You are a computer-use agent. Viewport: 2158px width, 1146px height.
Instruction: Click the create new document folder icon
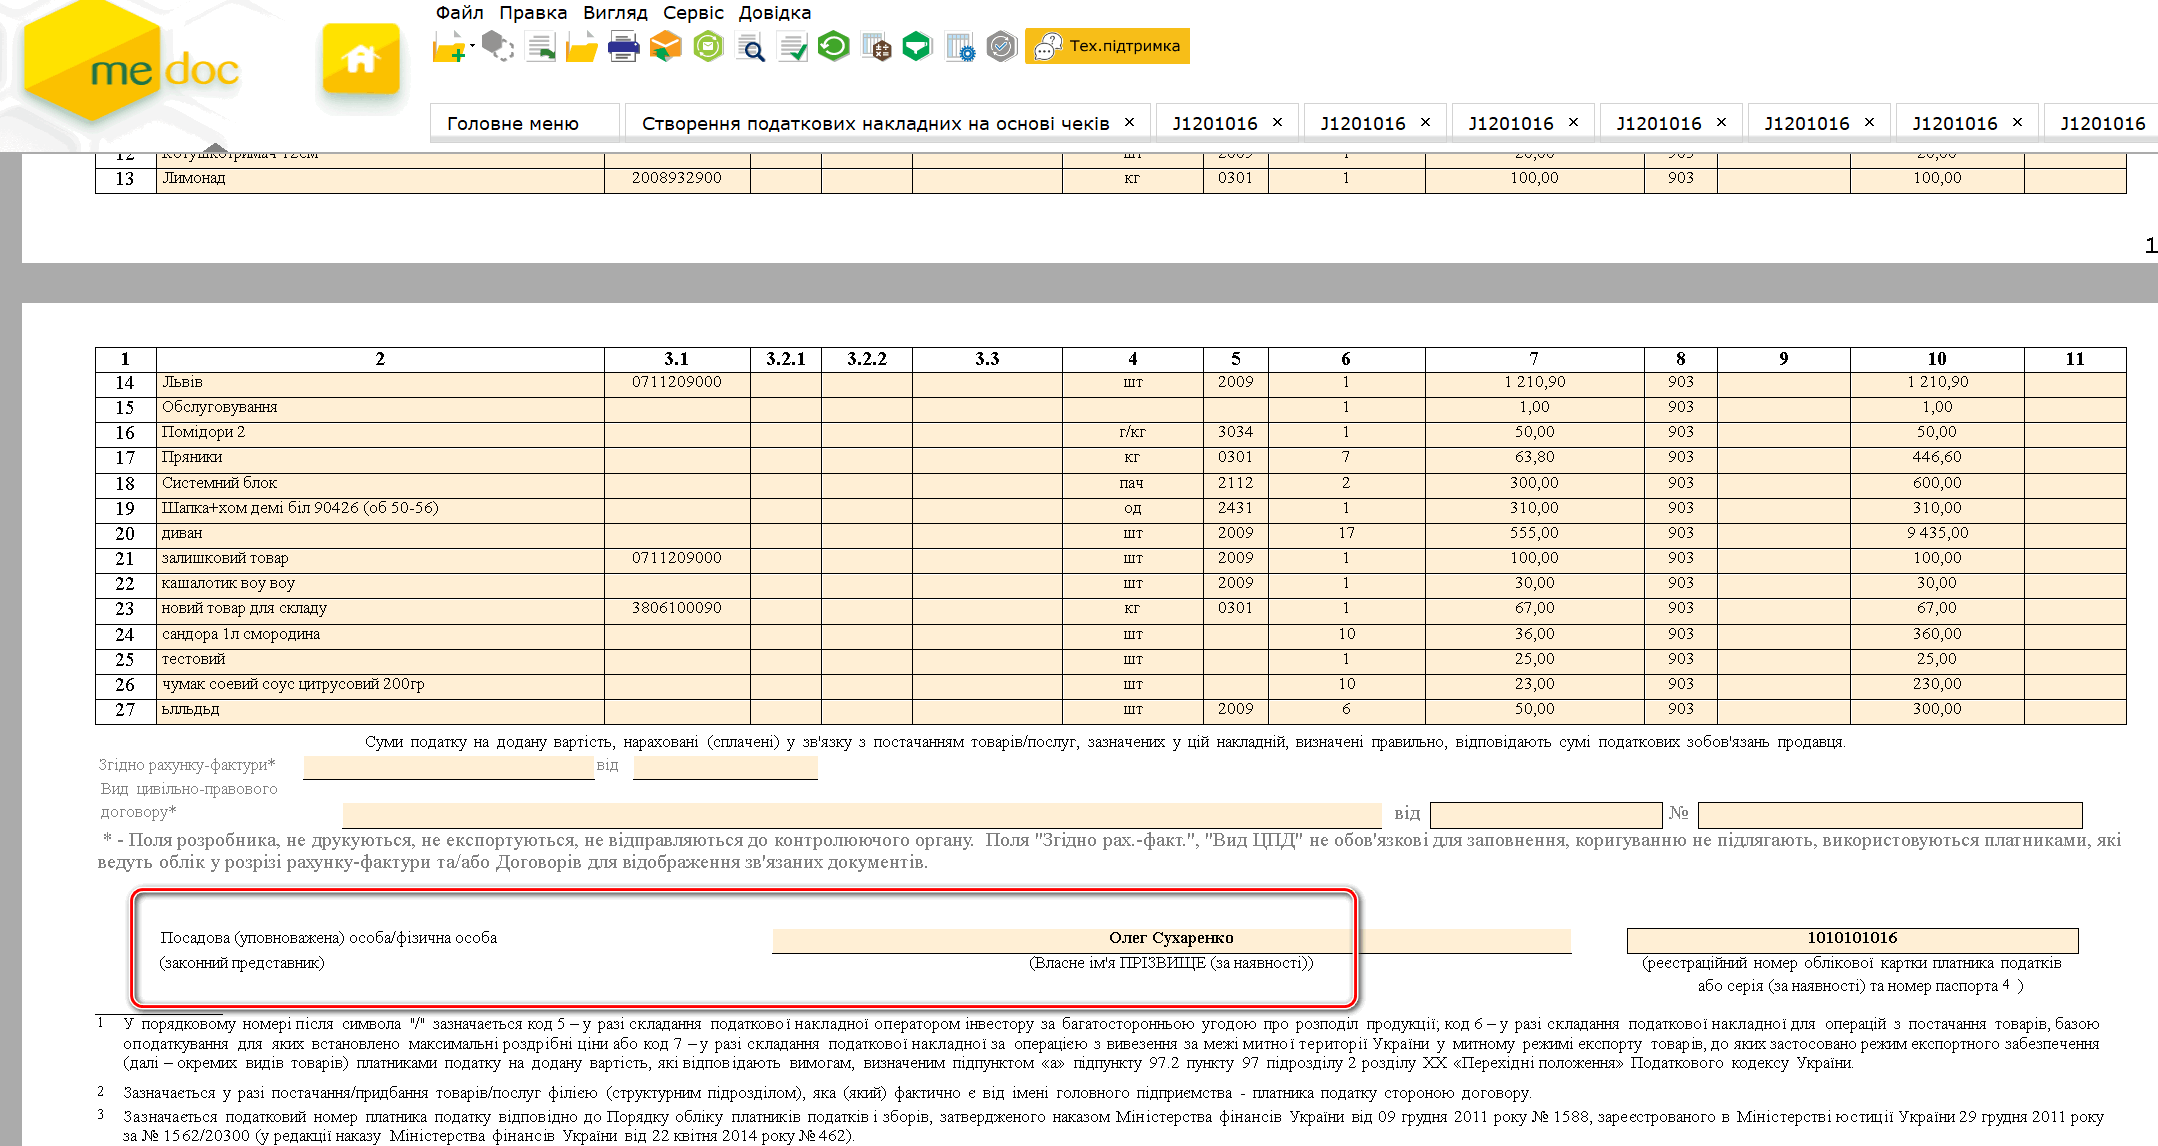pos(449,47)
